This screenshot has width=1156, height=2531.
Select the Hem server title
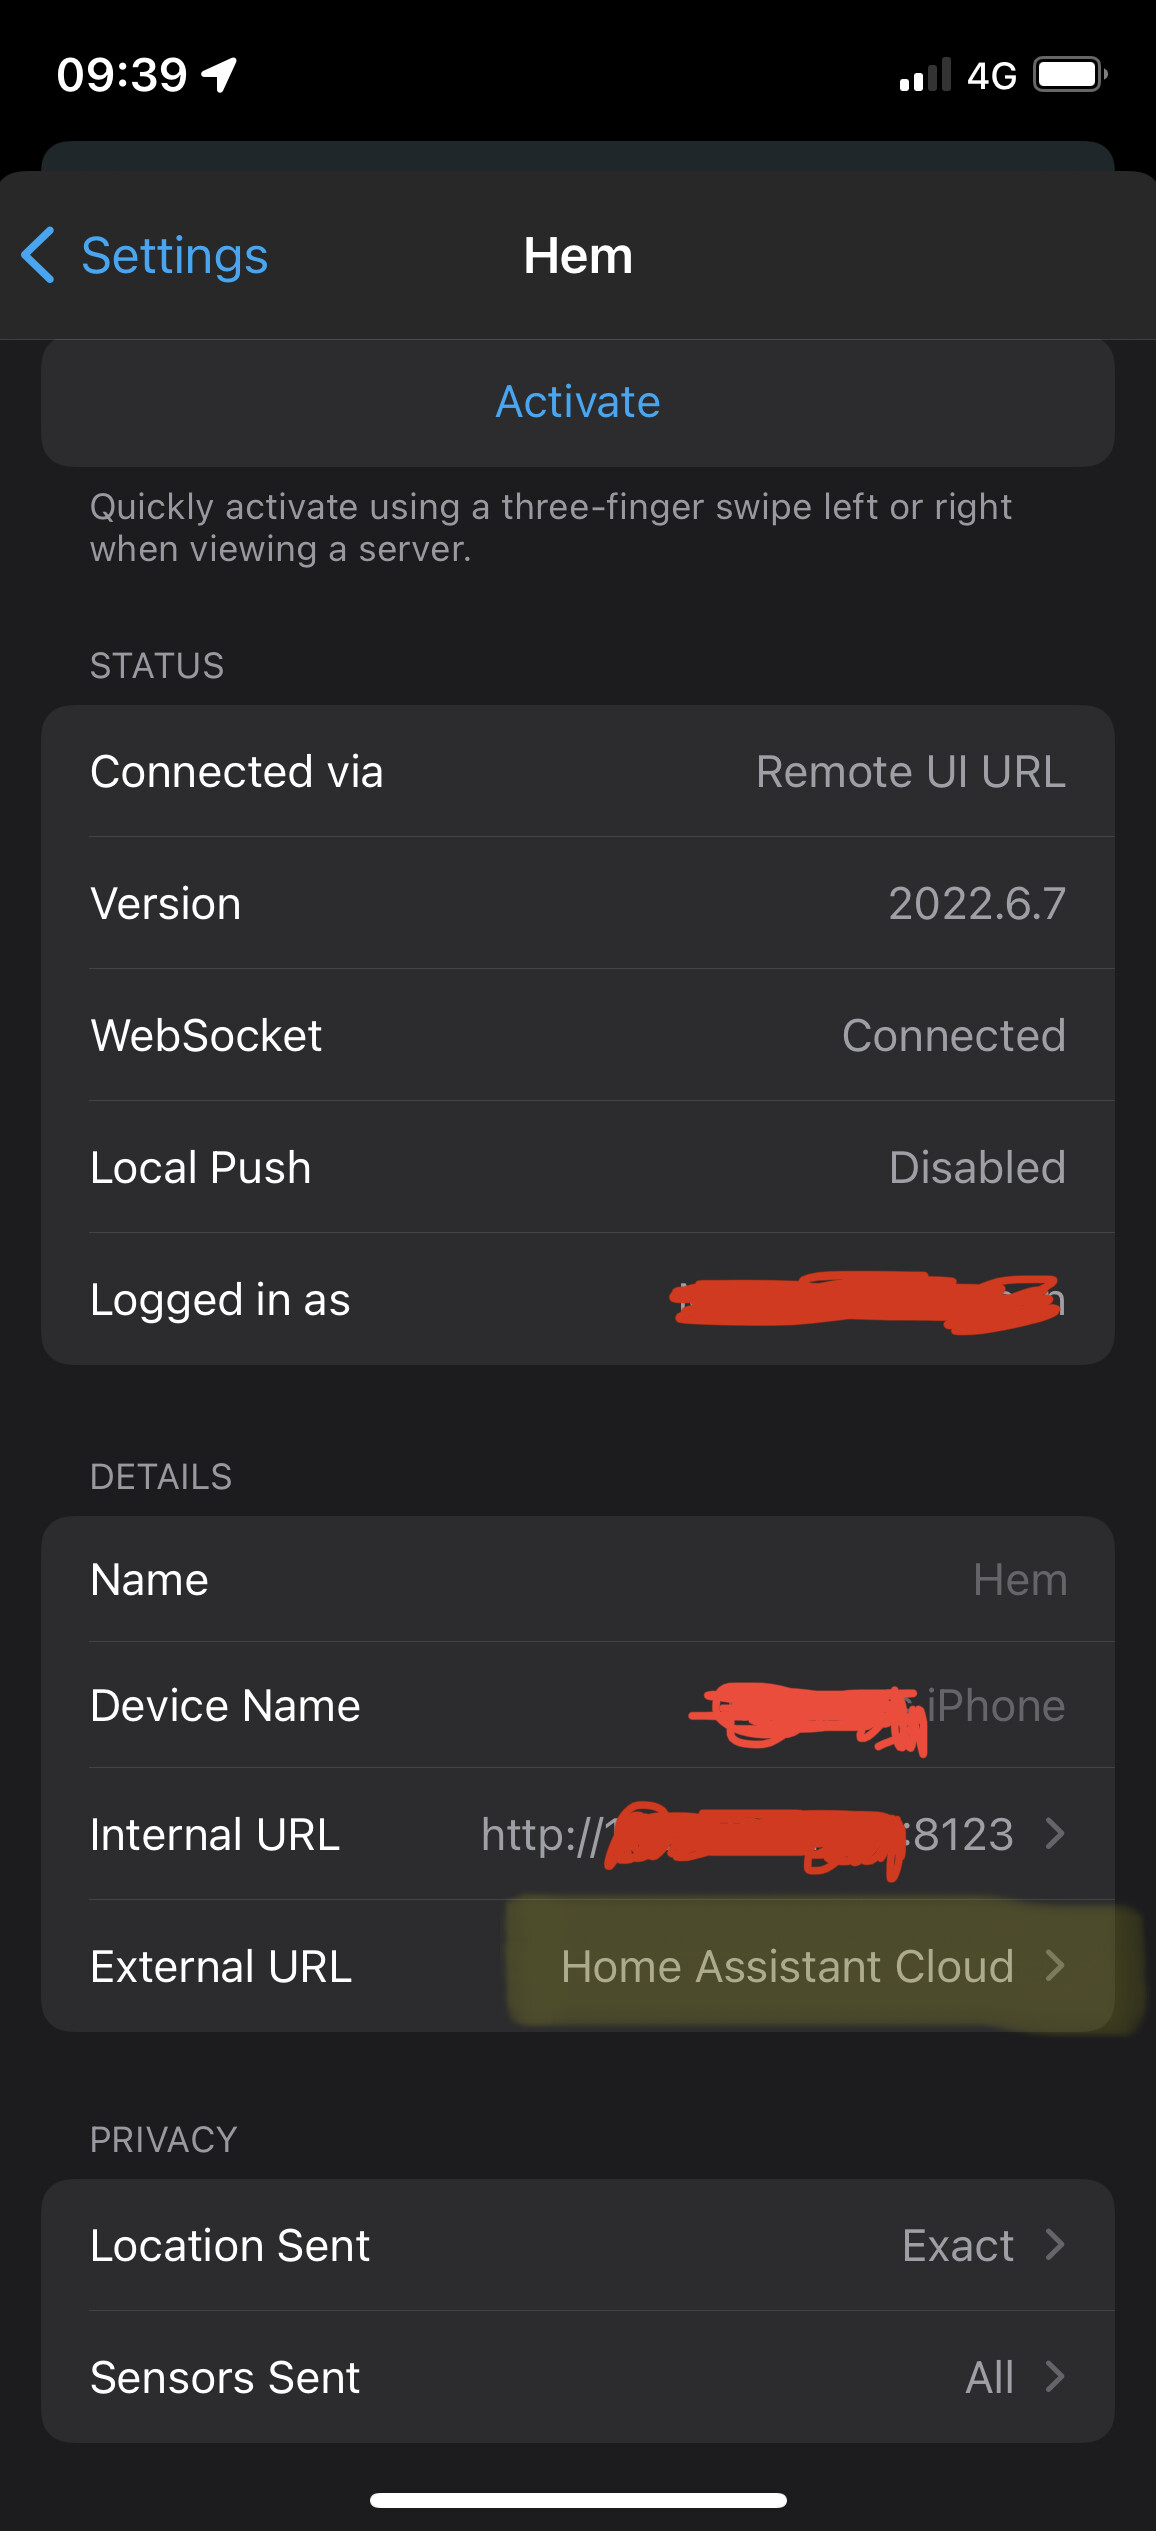[x=578, y=256]
